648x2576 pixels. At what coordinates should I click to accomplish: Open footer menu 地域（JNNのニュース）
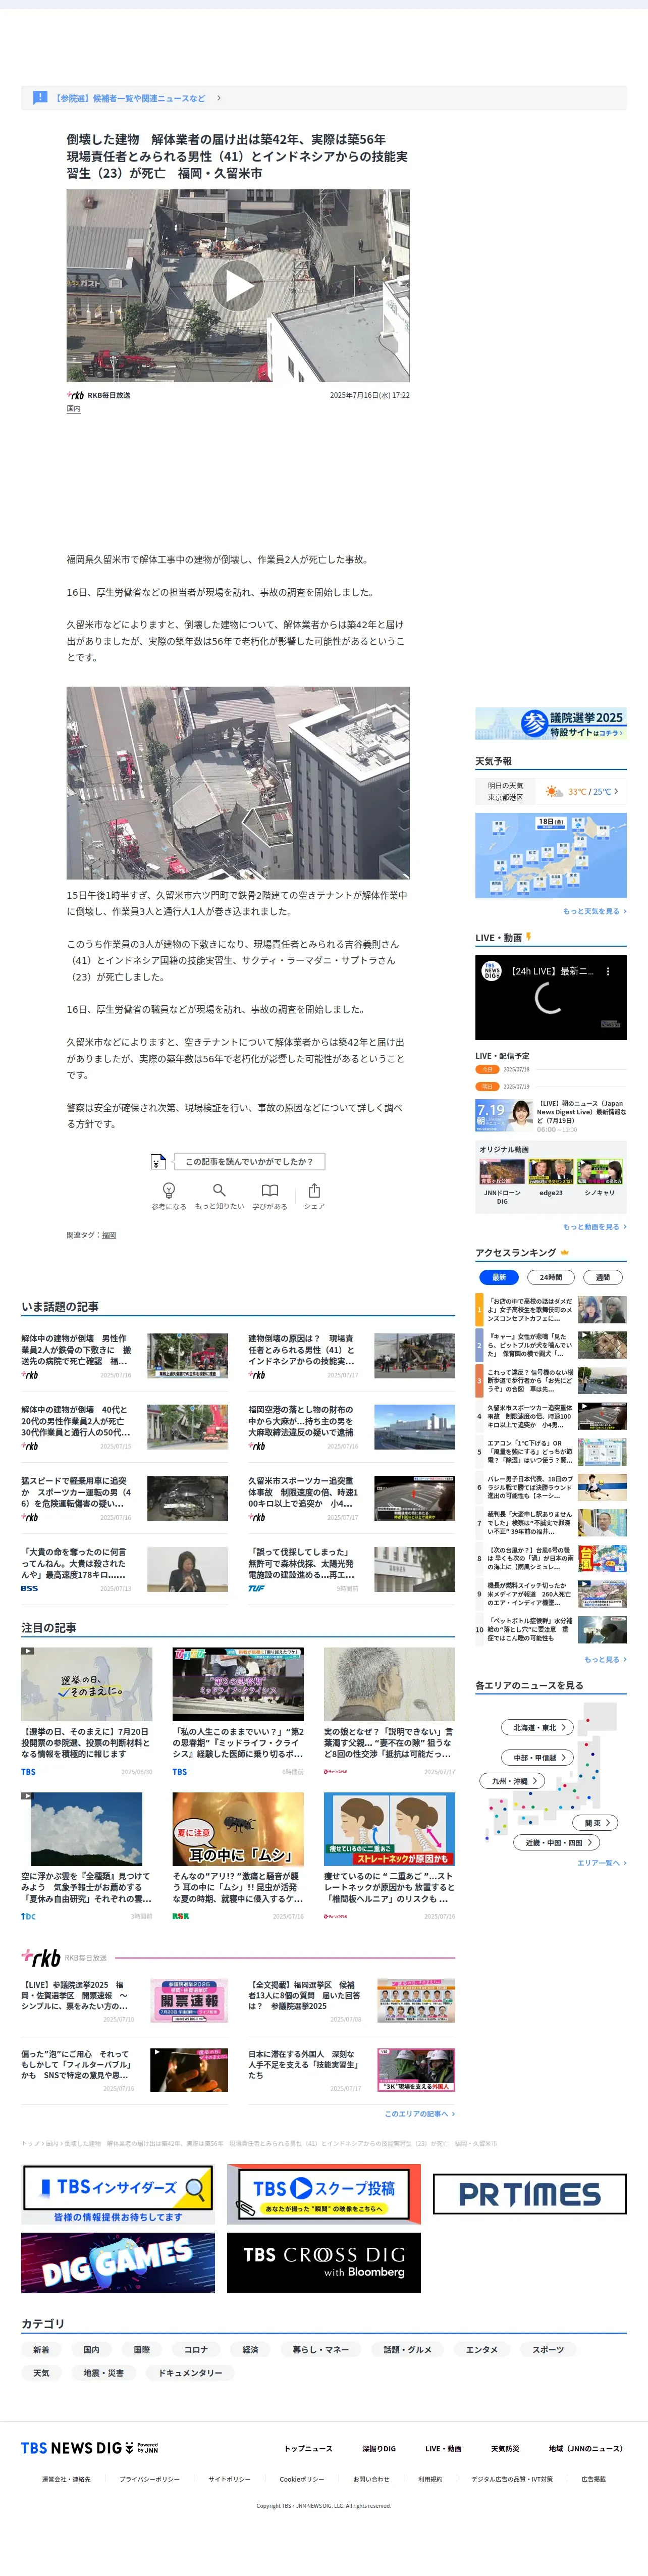click(586, 2449)
